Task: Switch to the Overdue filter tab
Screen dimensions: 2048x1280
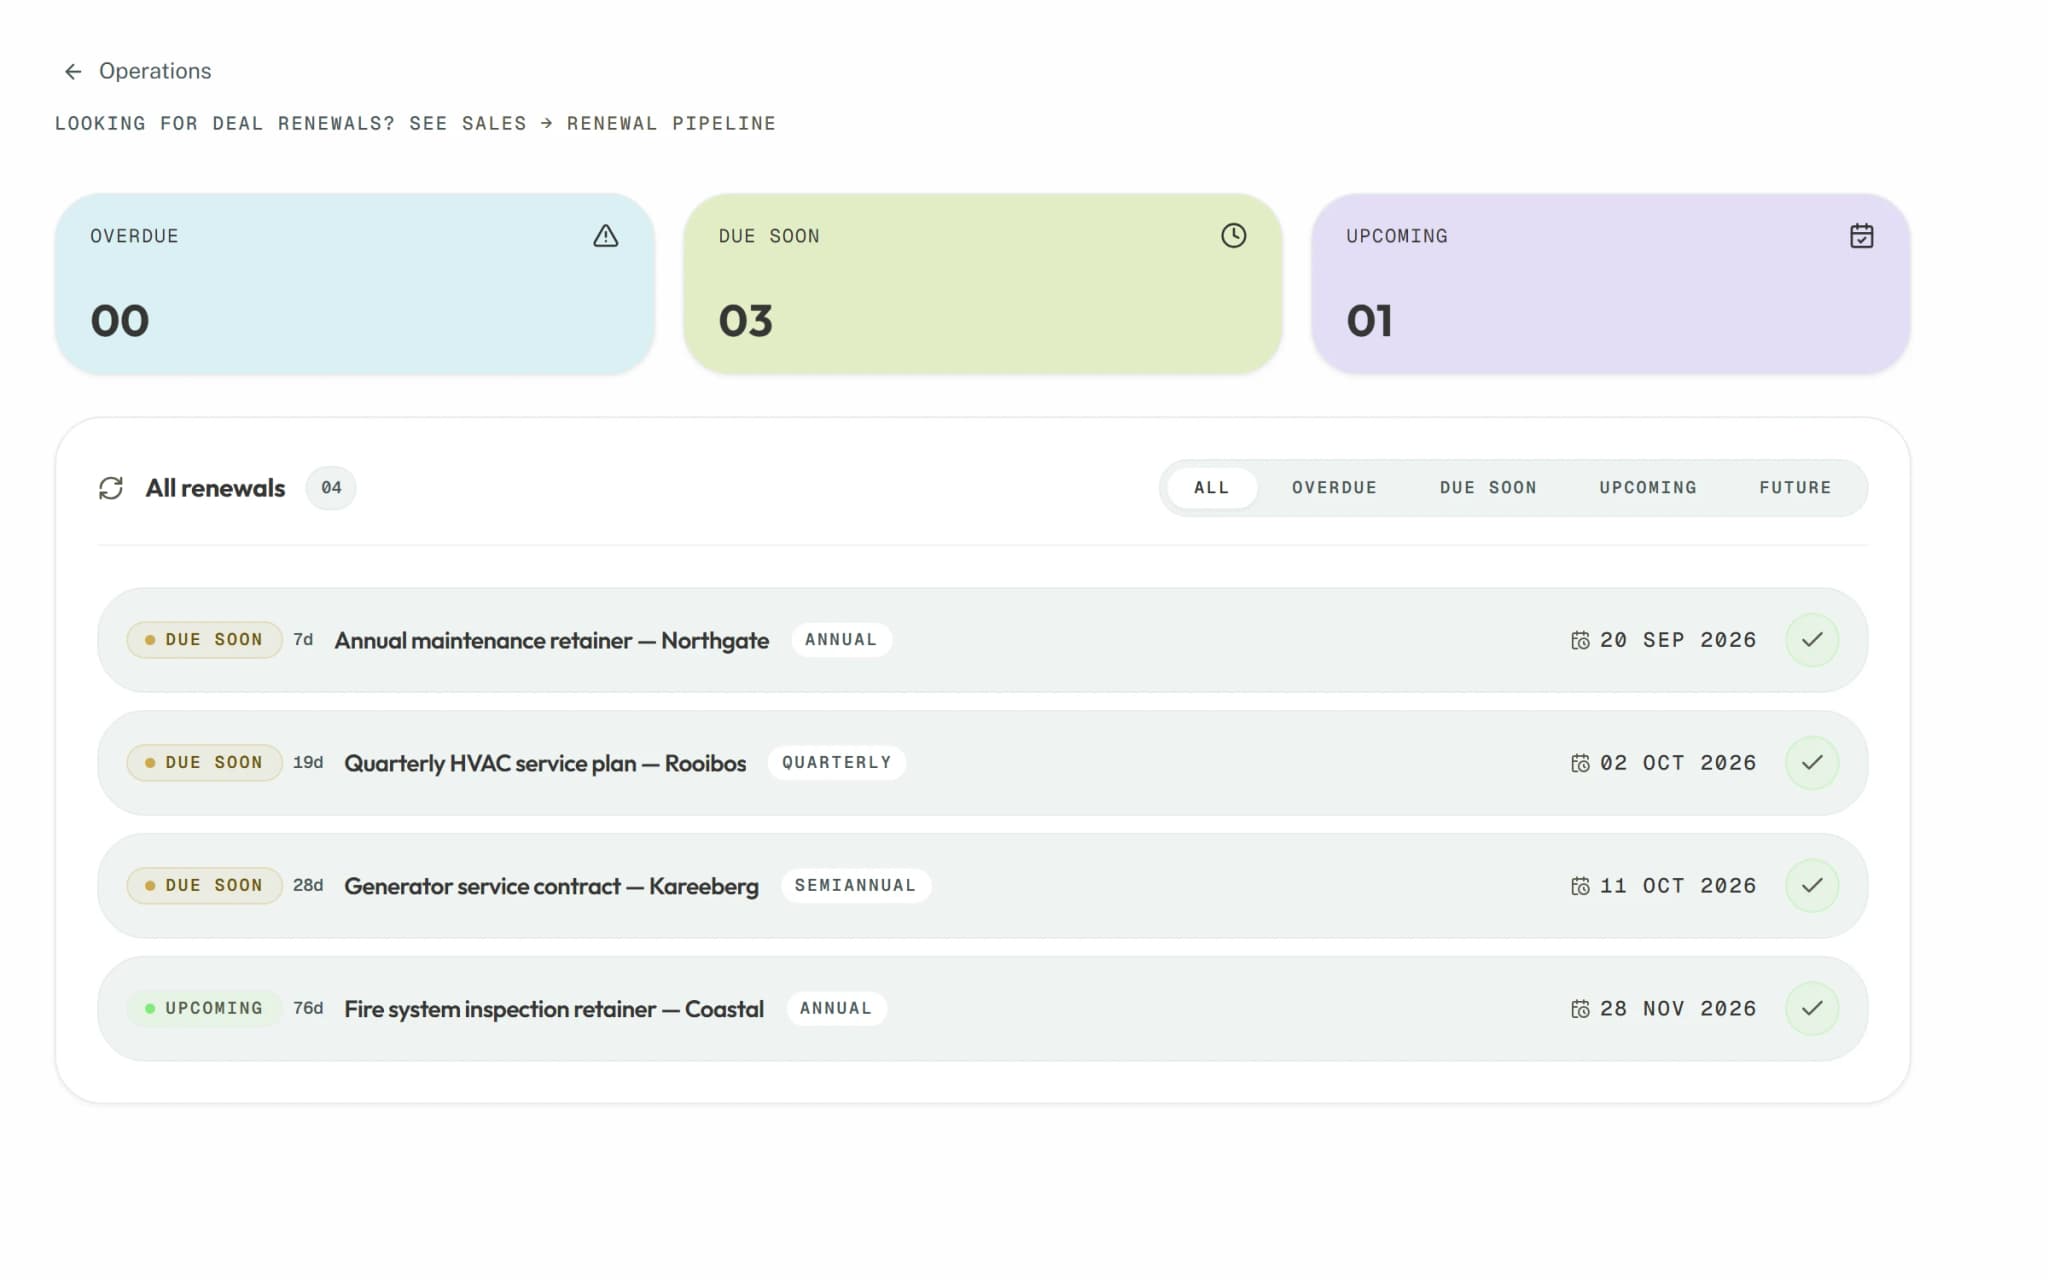Action: [x=1334, y=488]
